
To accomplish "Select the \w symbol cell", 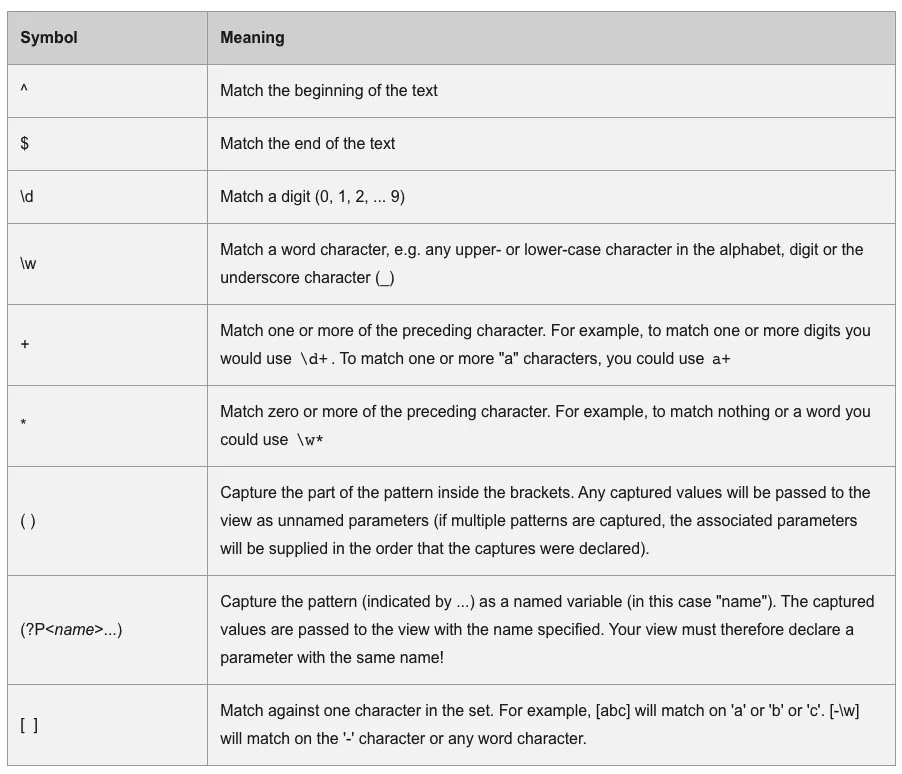I will (x=28, y=264).
